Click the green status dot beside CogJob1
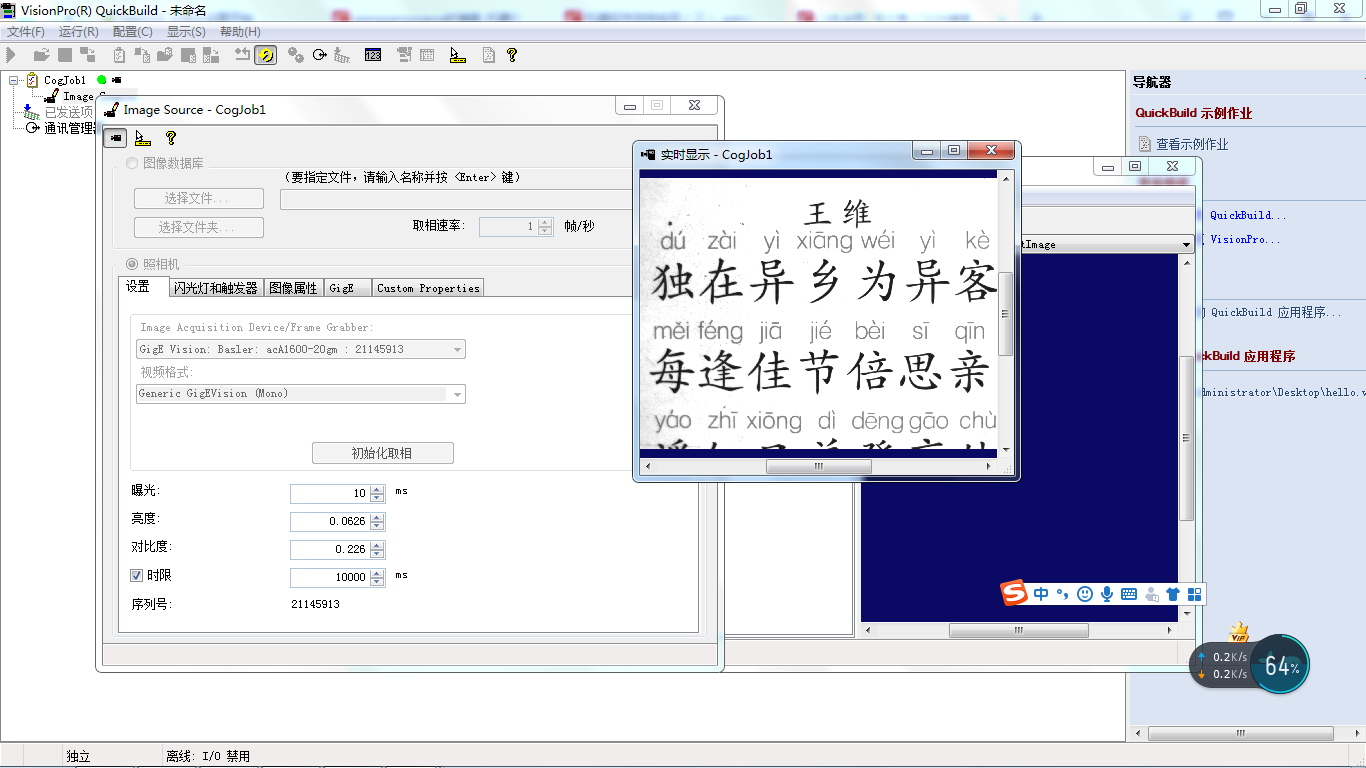 pos(101,80)
